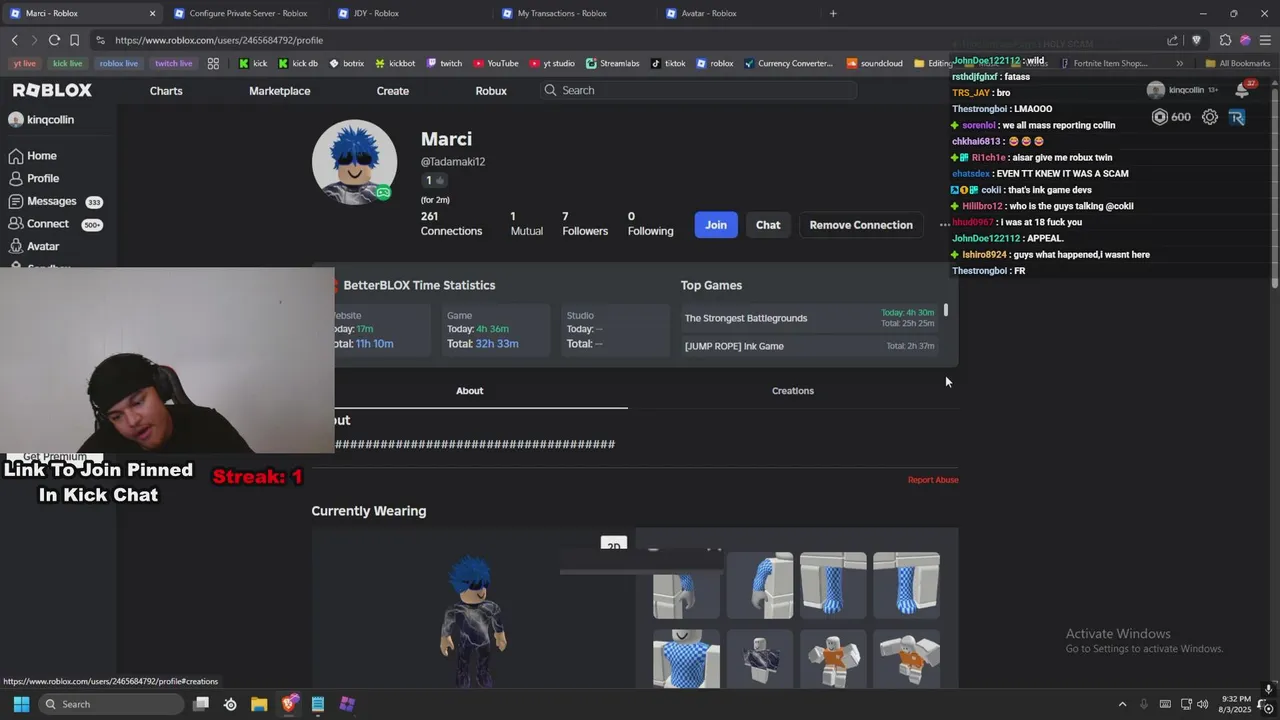Open the Windows Start menu
The image size is (1280, 720).
(x=21, y=704)
